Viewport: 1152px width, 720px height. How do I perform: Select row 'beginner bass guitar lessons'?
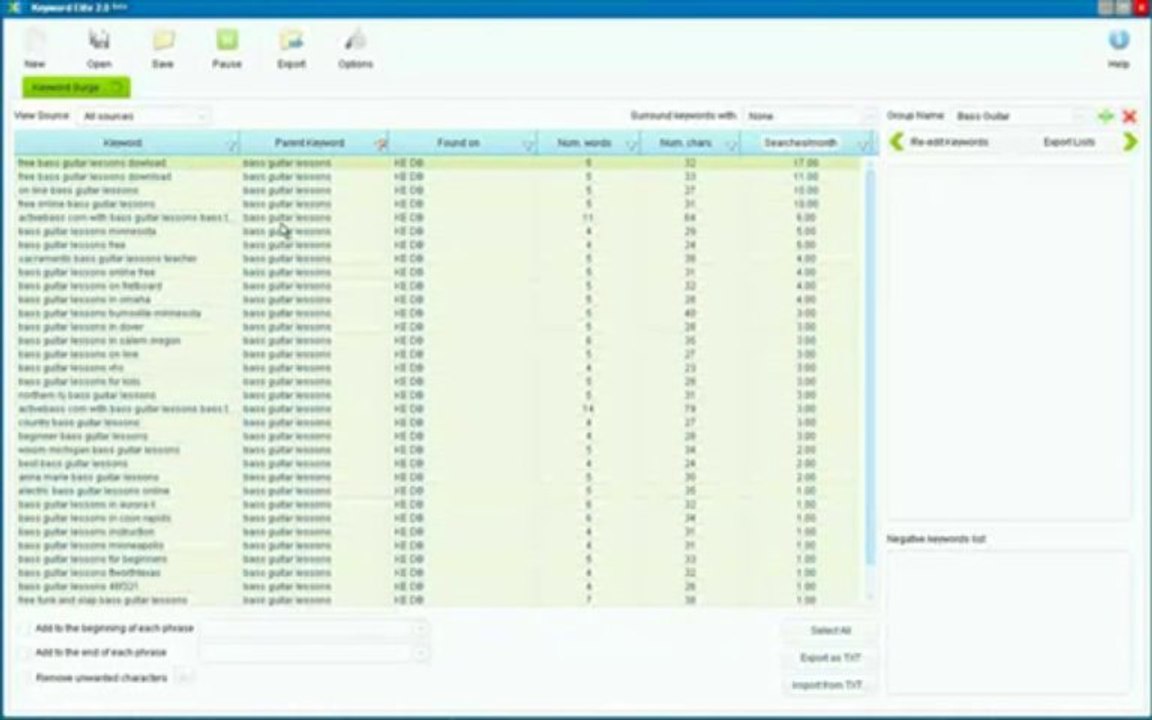[438, 436]
